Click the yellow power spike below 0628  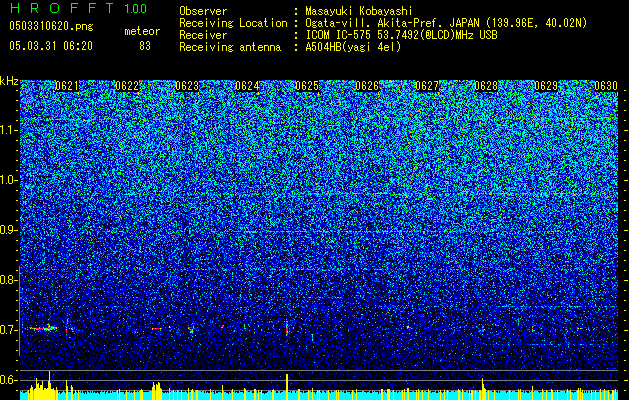click(483, 389)
